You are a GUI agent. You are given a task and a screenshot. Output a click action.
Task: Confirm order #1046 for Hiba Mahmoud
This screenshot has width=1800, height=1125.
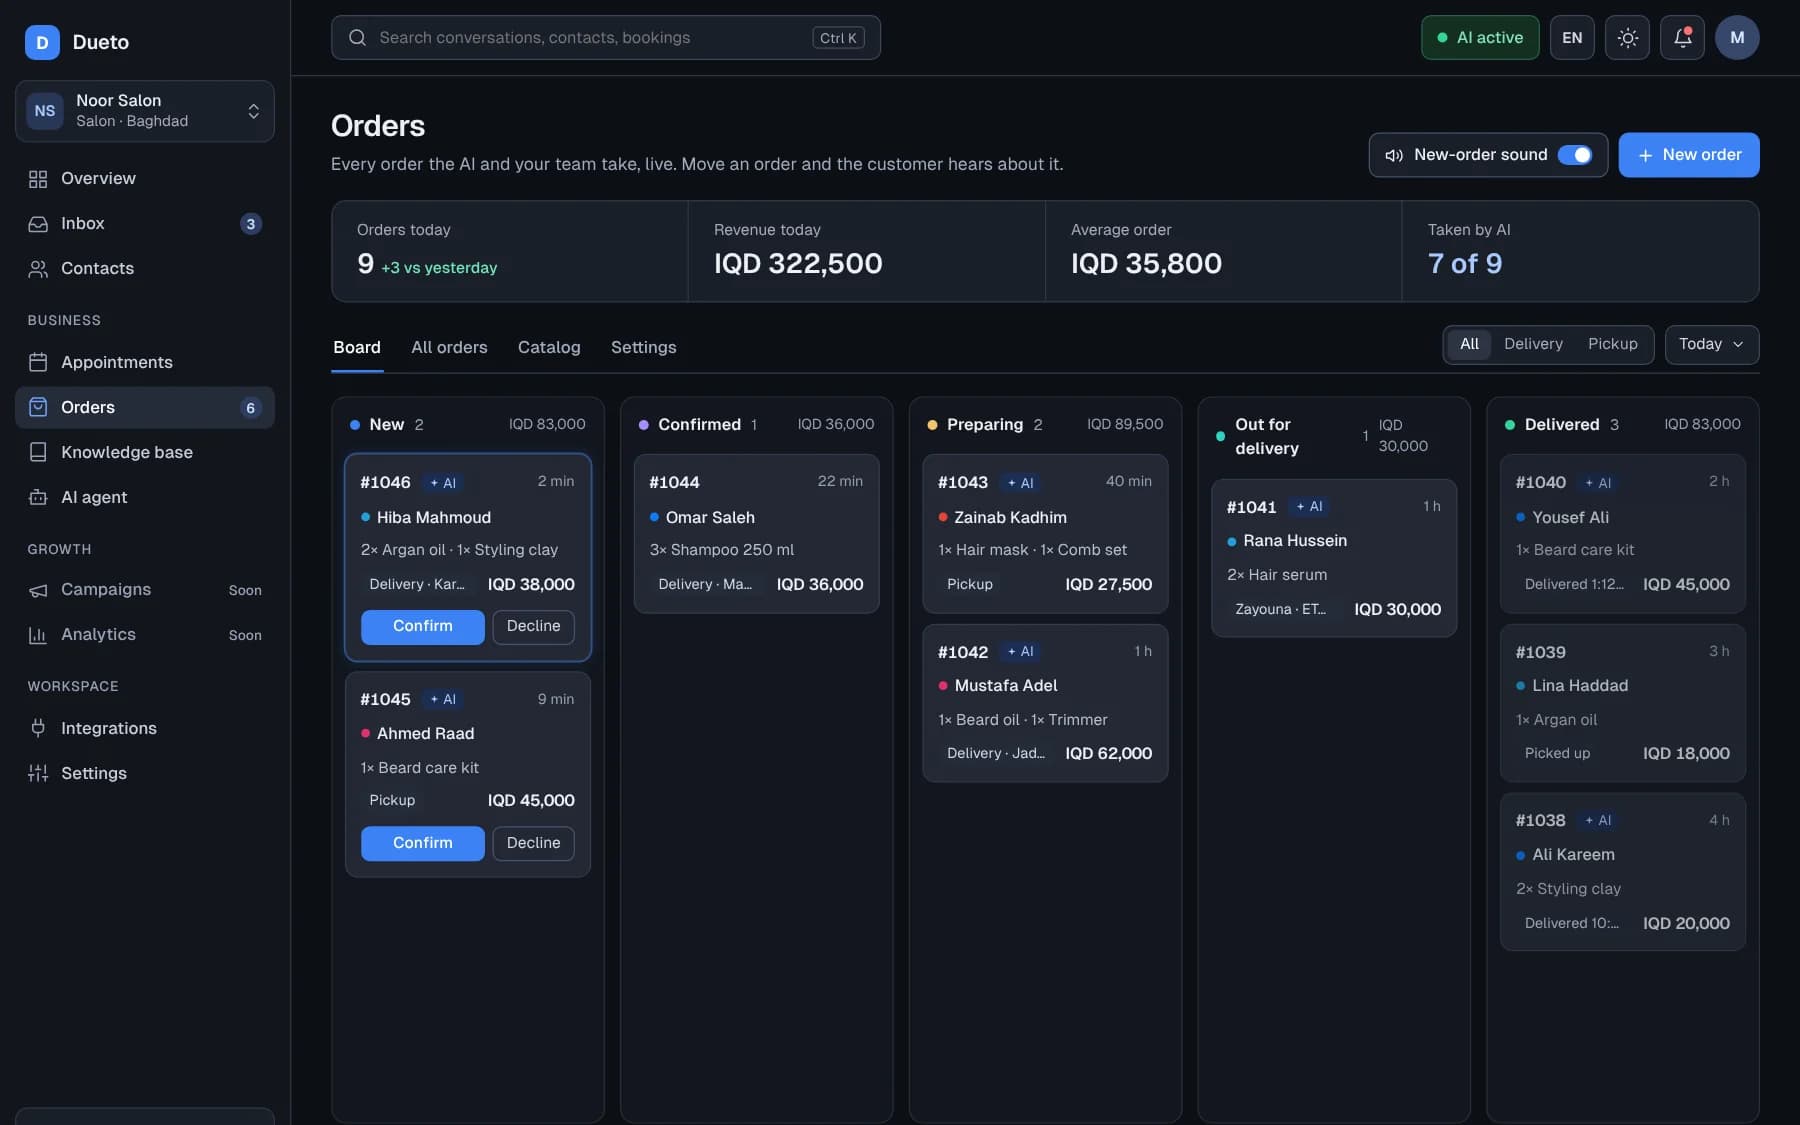422,626
